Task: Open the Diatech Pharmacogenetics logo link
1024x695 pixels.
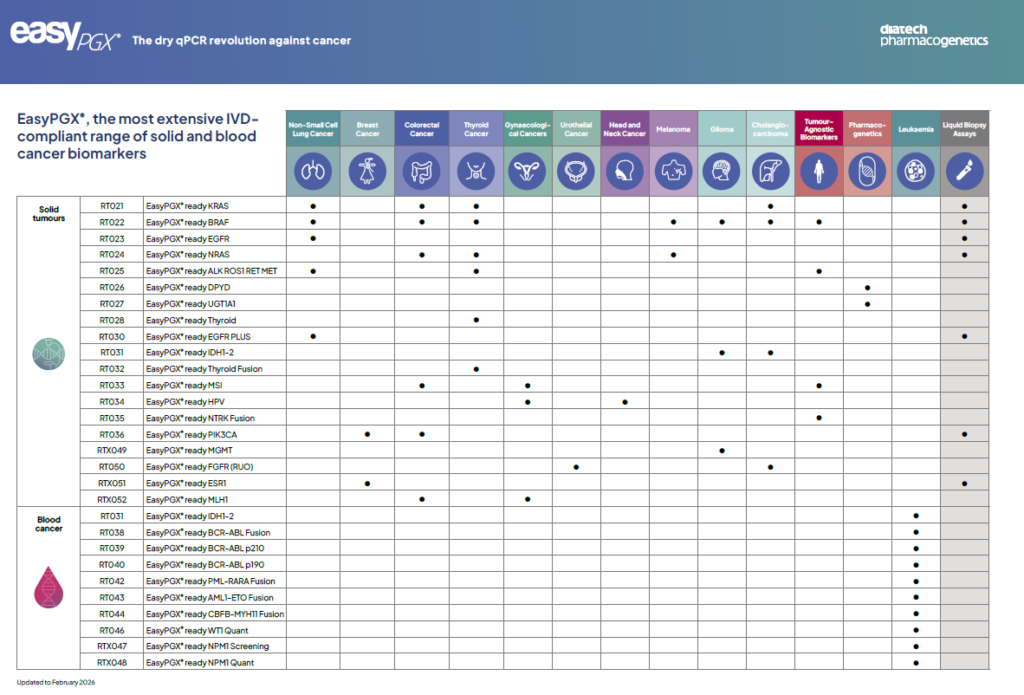Action: click(x=933, y=35)
